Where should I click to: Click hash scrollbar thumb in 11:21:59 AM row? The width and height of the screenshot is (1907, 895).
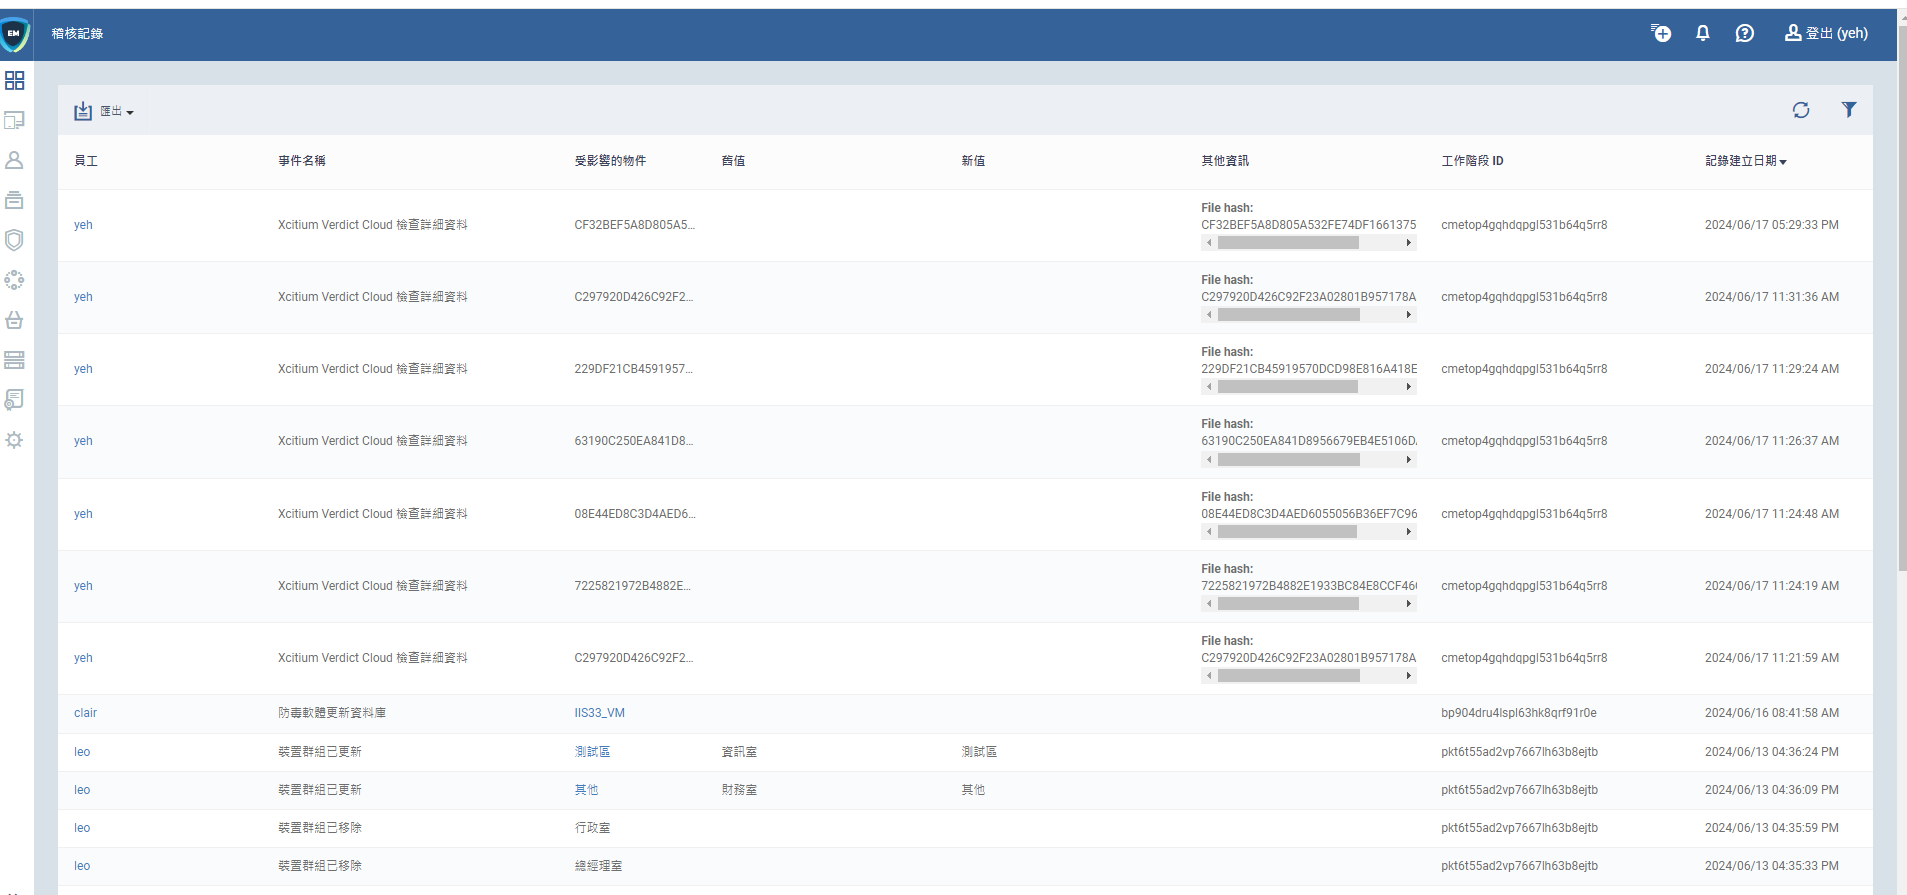(1288, 676)
